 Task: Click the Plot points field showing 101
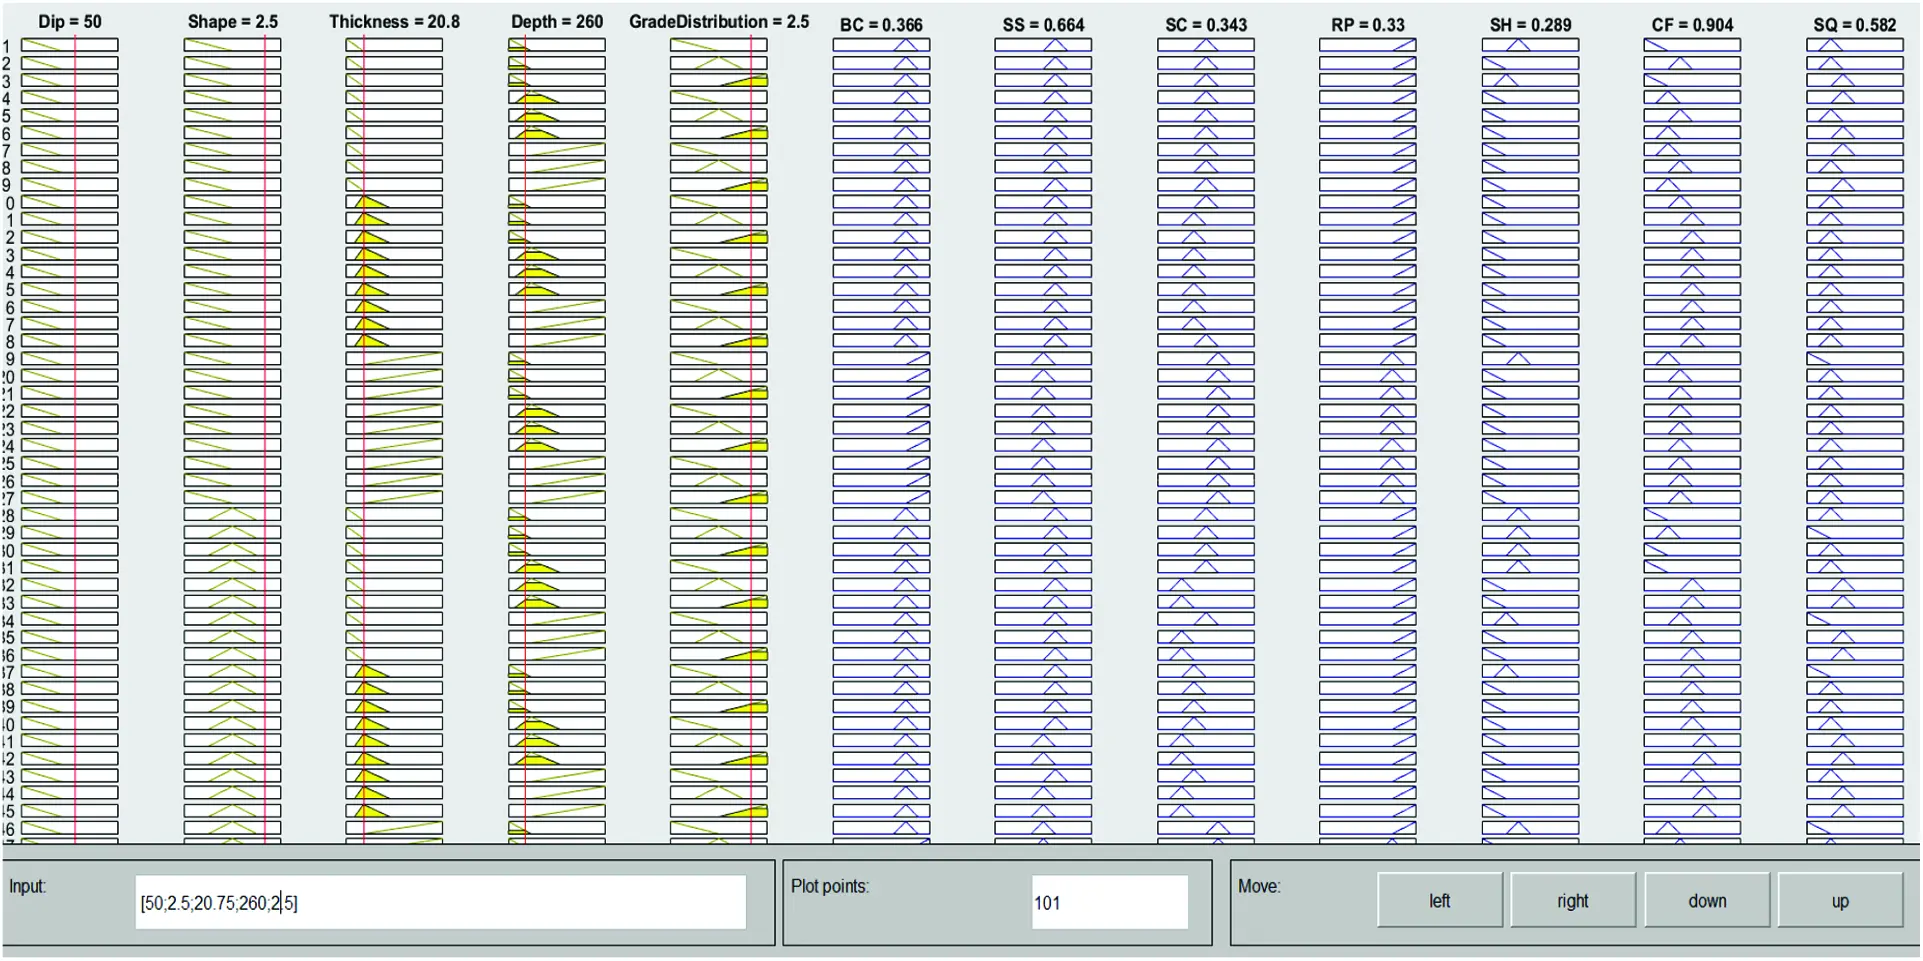pos(1108,901)
